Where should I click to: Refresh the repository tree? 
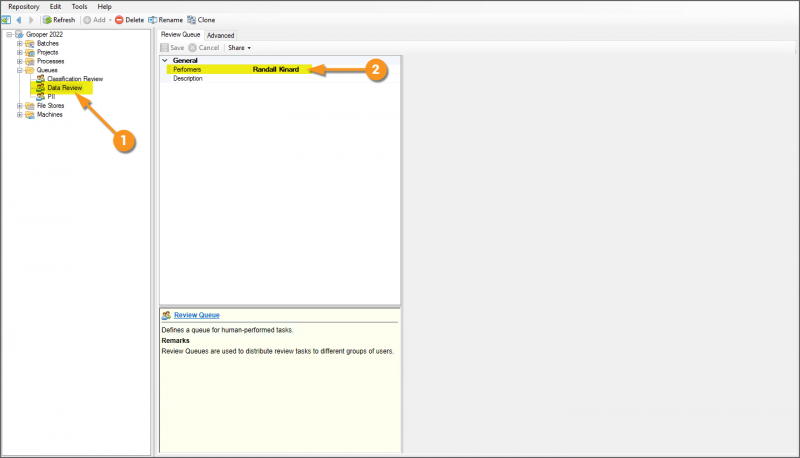[59, 20]
